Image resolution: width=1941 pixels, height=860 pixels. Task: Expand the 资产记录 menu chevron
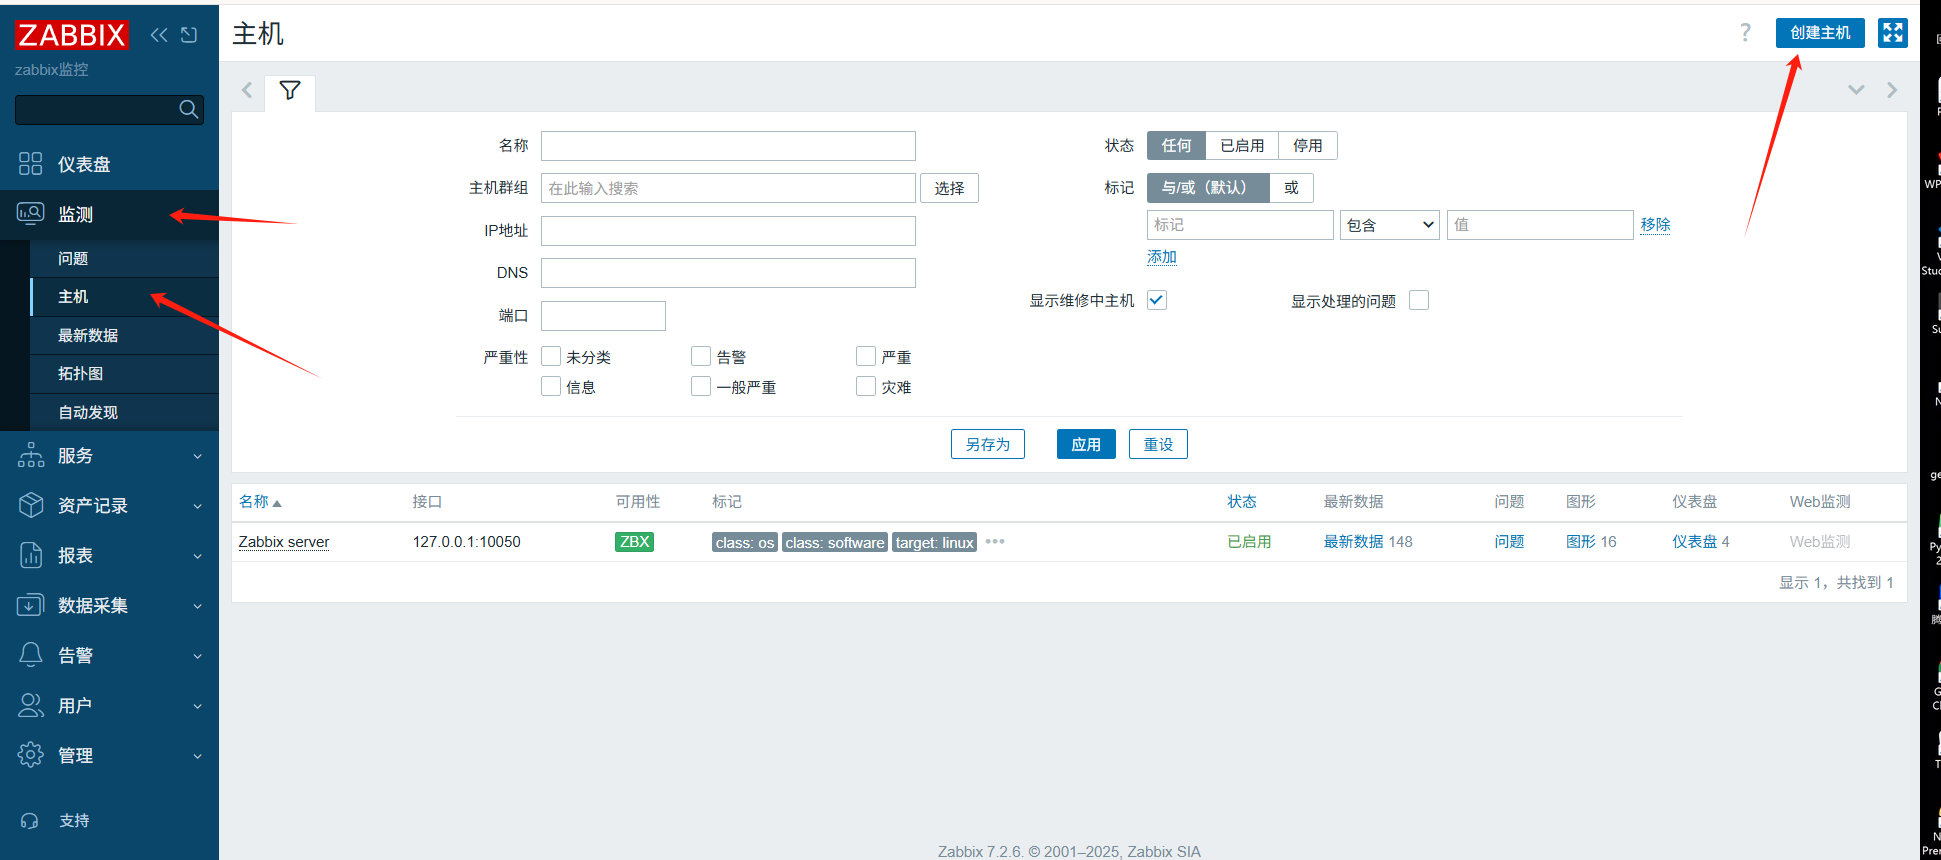pyautogui.click(x=197, y=506)
